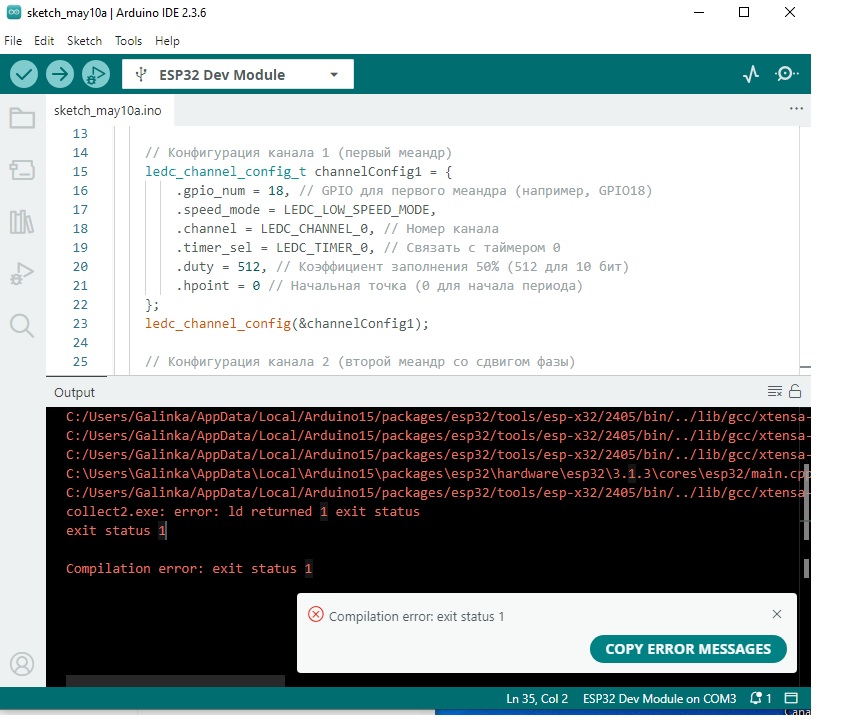Image resolution: width=856 pixels, height=722 pixels.
Task: Click LEDC_CHANNEL_0 in the code
Action: pos(314,229)
